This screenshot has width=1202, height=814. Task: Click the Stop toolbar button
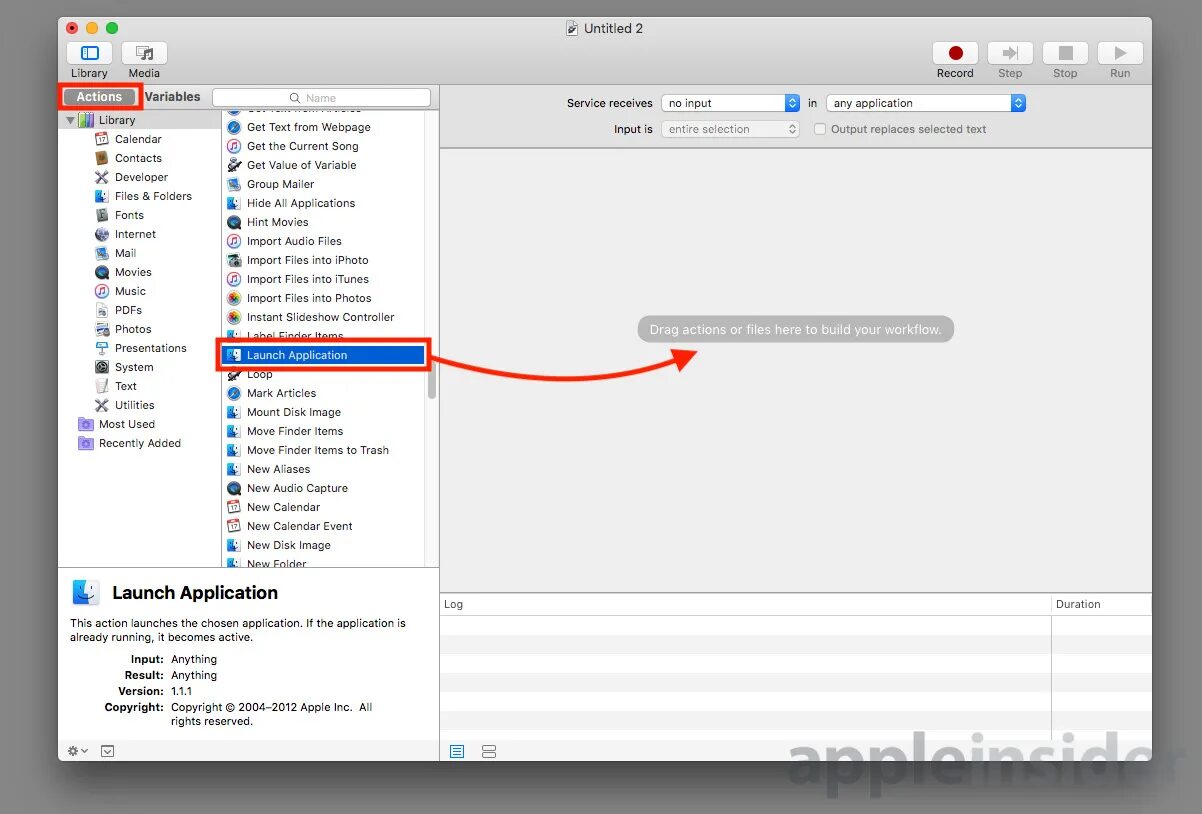1065,53
